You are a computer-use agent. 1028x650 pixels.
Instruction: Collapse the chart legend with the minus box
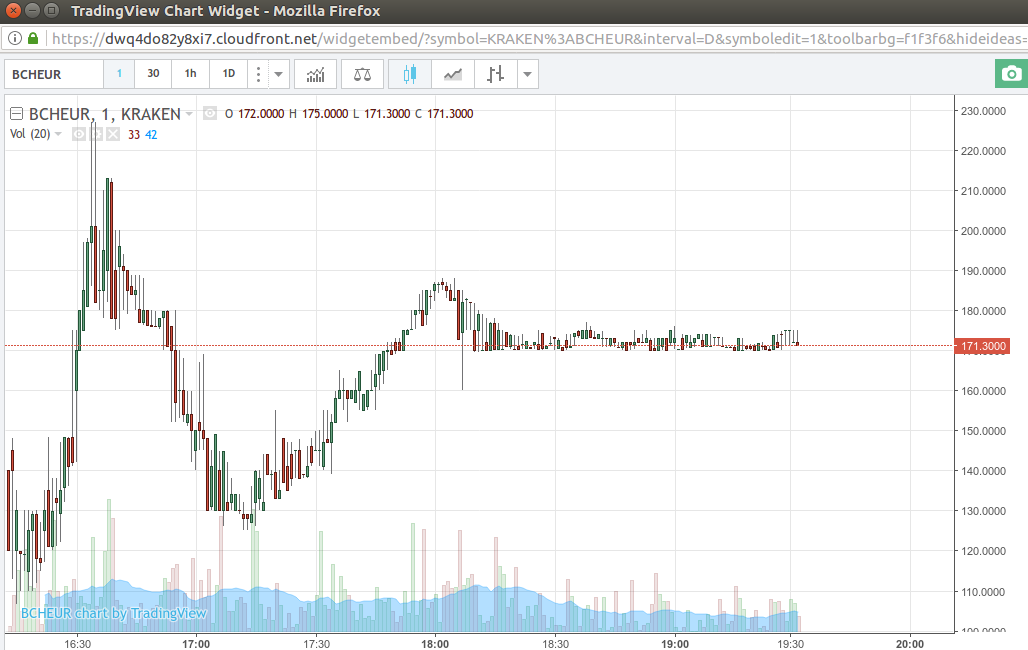[x=16, y=113]
